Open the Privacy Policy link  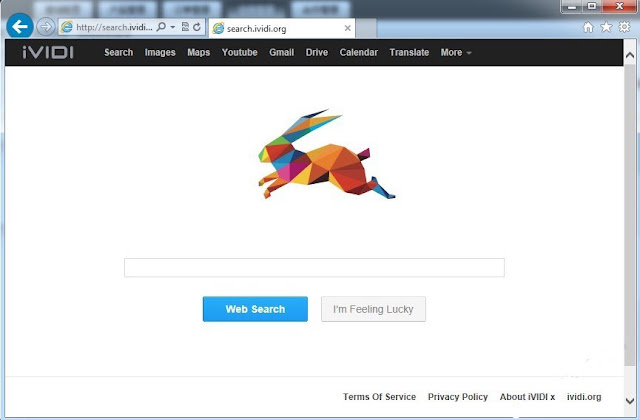click(458, 397)
